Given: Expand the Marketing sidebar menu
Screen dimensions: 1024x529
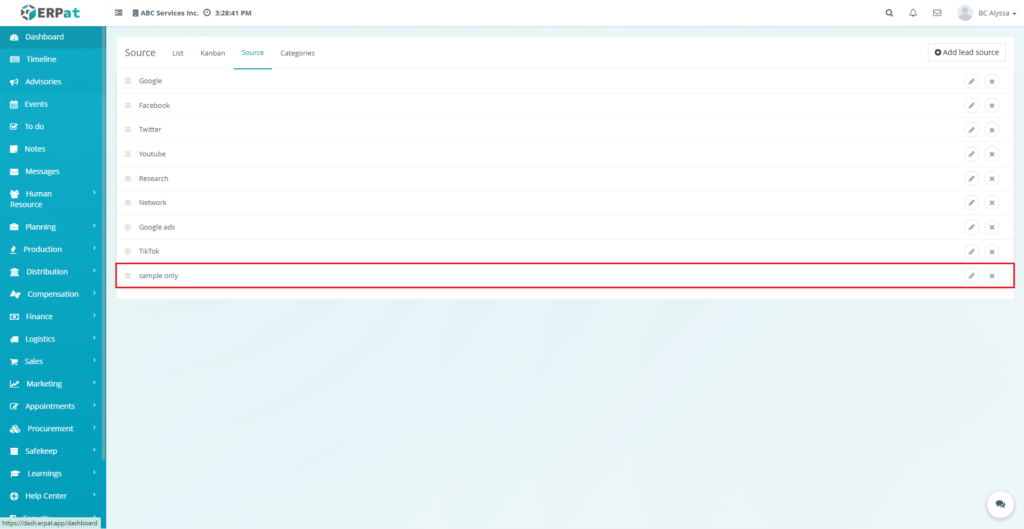Looking at the screenshot, I should [x=53, y=383].
